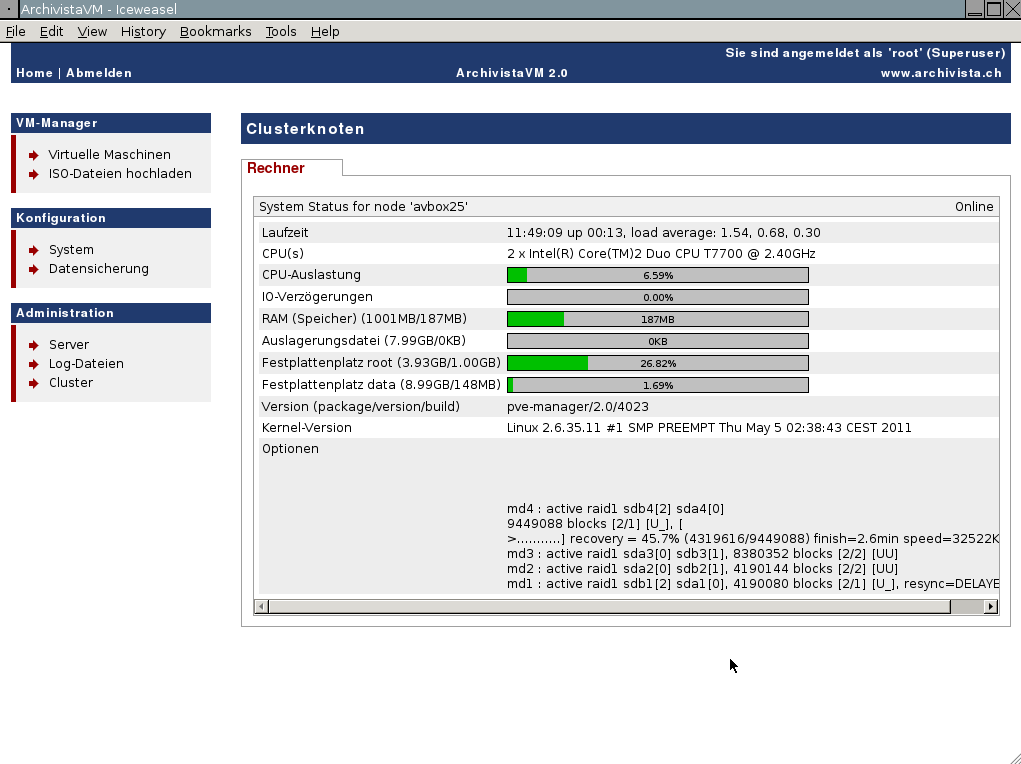Image resolution: width=1021 pixels, height=764 pixels.
Task: Open the Bookmarks menu
Action: click(215, 31)
